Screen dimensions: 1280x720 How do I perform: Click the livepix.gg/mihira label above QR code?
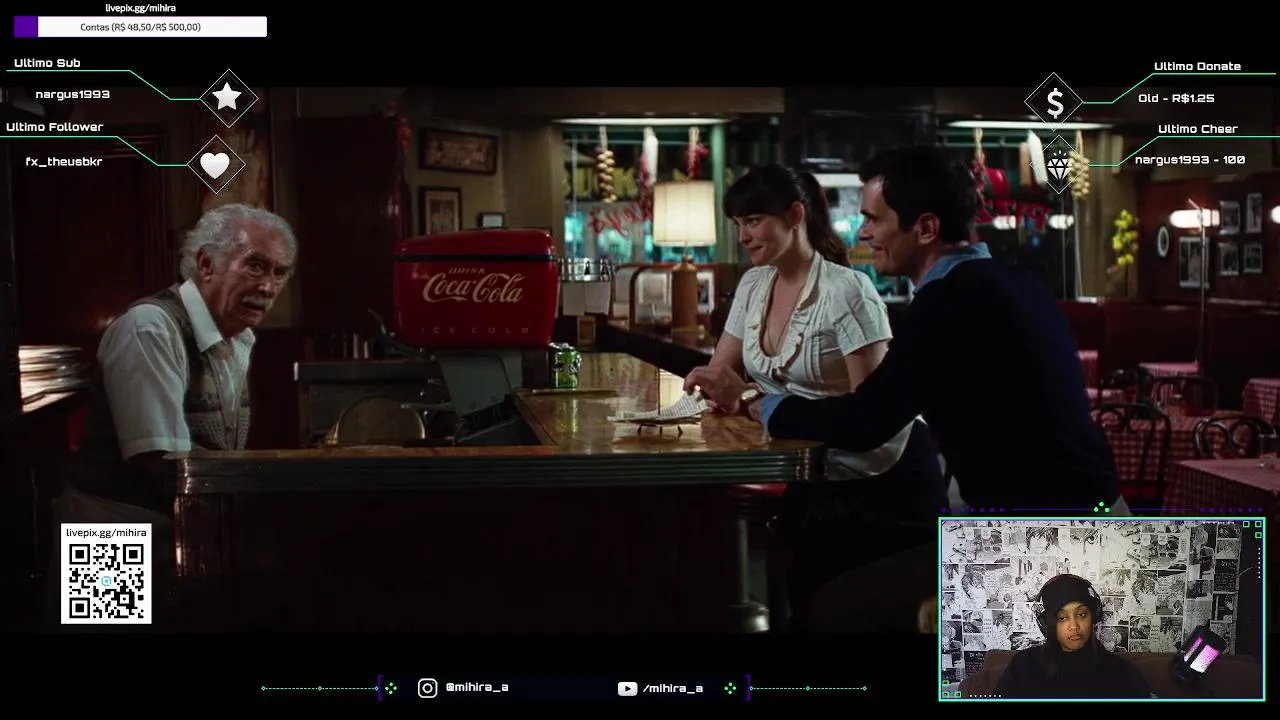(x=106, y=533)
